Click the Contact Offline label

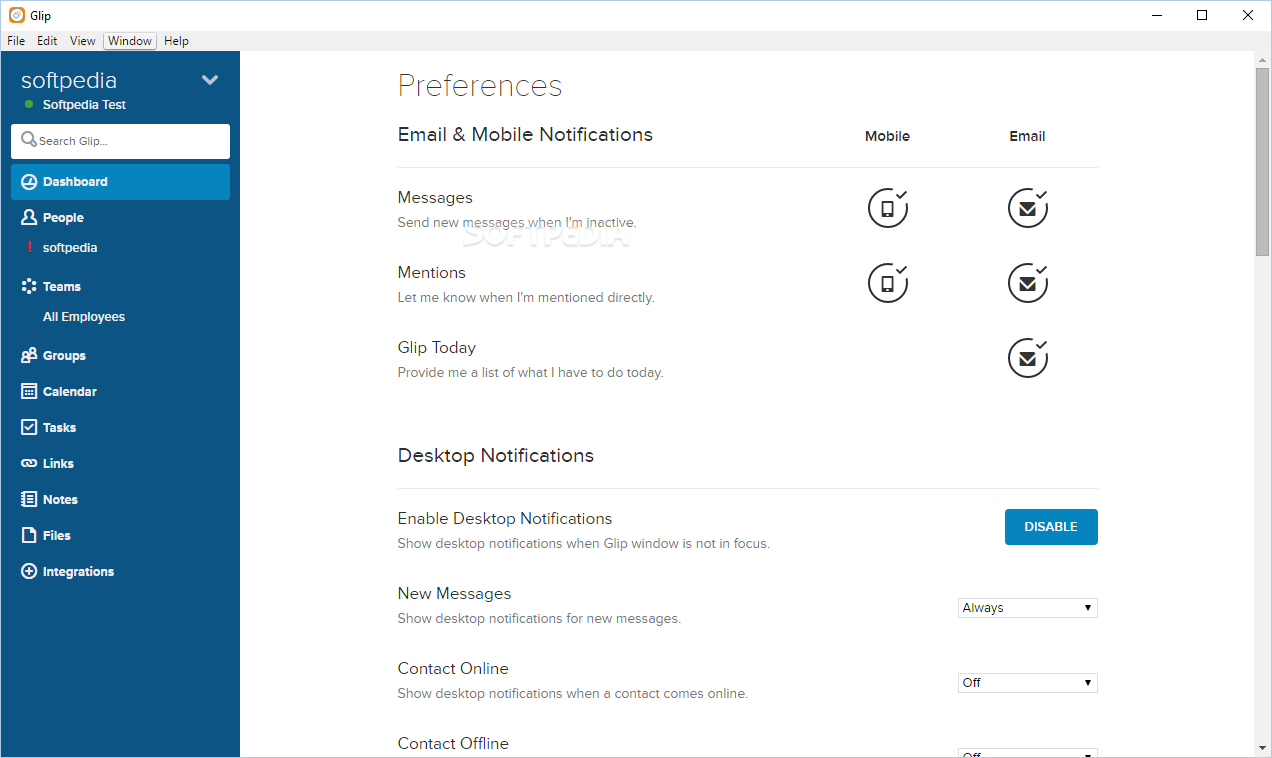tap(453, 744)
